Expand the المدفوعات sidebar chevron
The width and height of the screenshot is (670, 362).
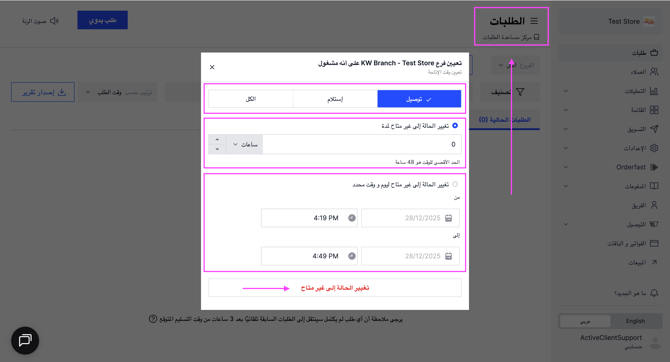tap(566, 186)
